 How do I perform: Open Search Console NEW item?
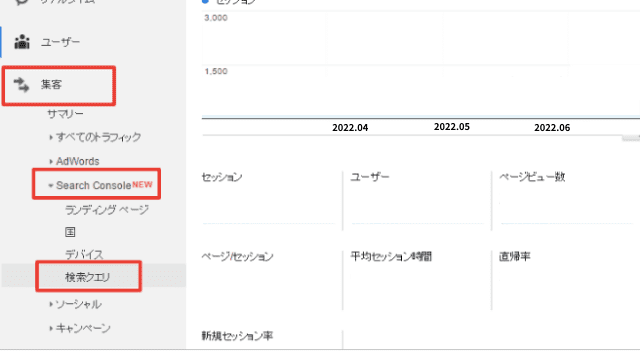pyautogui.click(x=104, y=185)
